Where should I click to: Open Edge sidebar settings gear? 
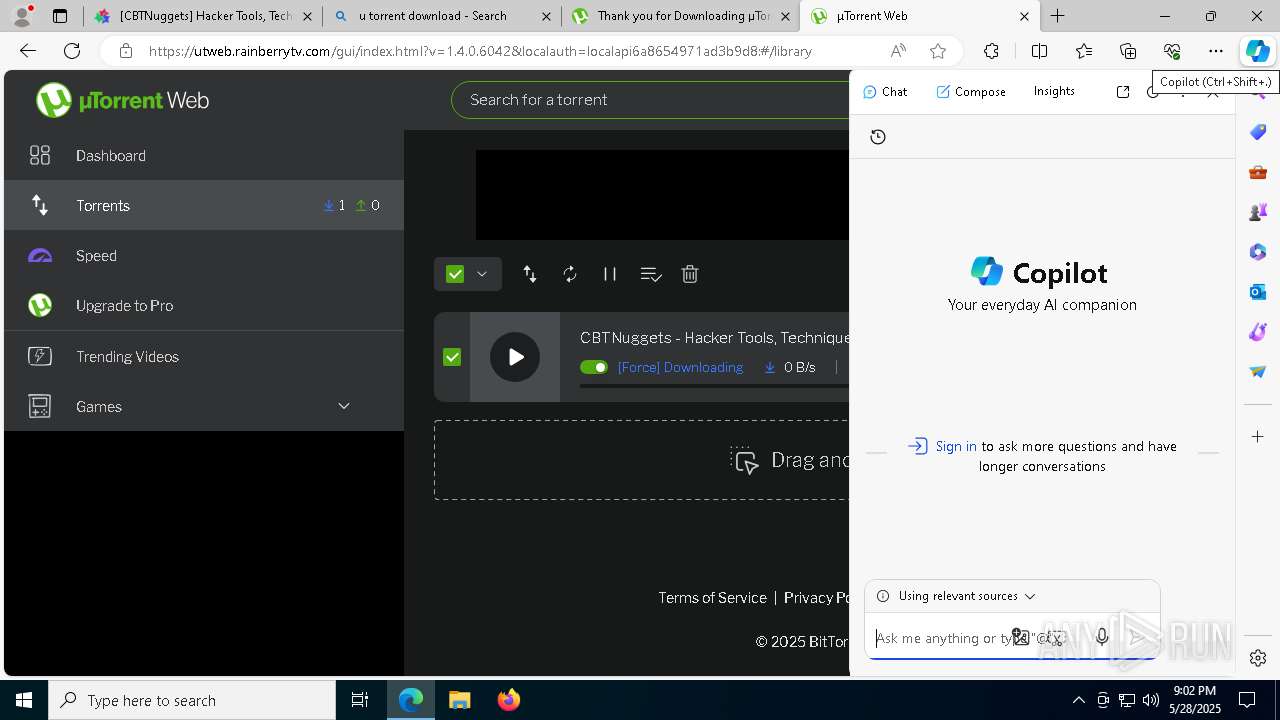(x=1258, y=658)
